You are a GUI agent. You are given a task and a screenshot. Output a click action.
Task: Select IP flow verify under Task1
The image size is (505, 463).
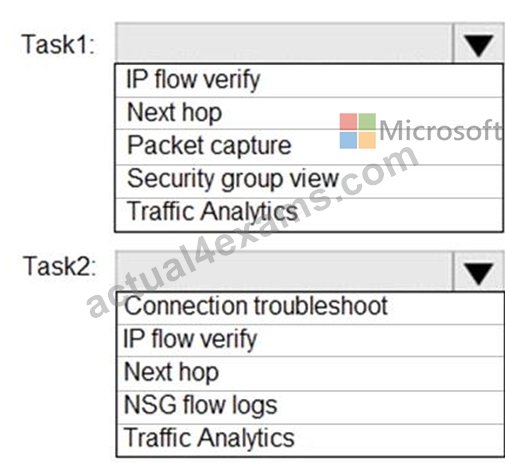pyautogui.click(x=309, y=80)
